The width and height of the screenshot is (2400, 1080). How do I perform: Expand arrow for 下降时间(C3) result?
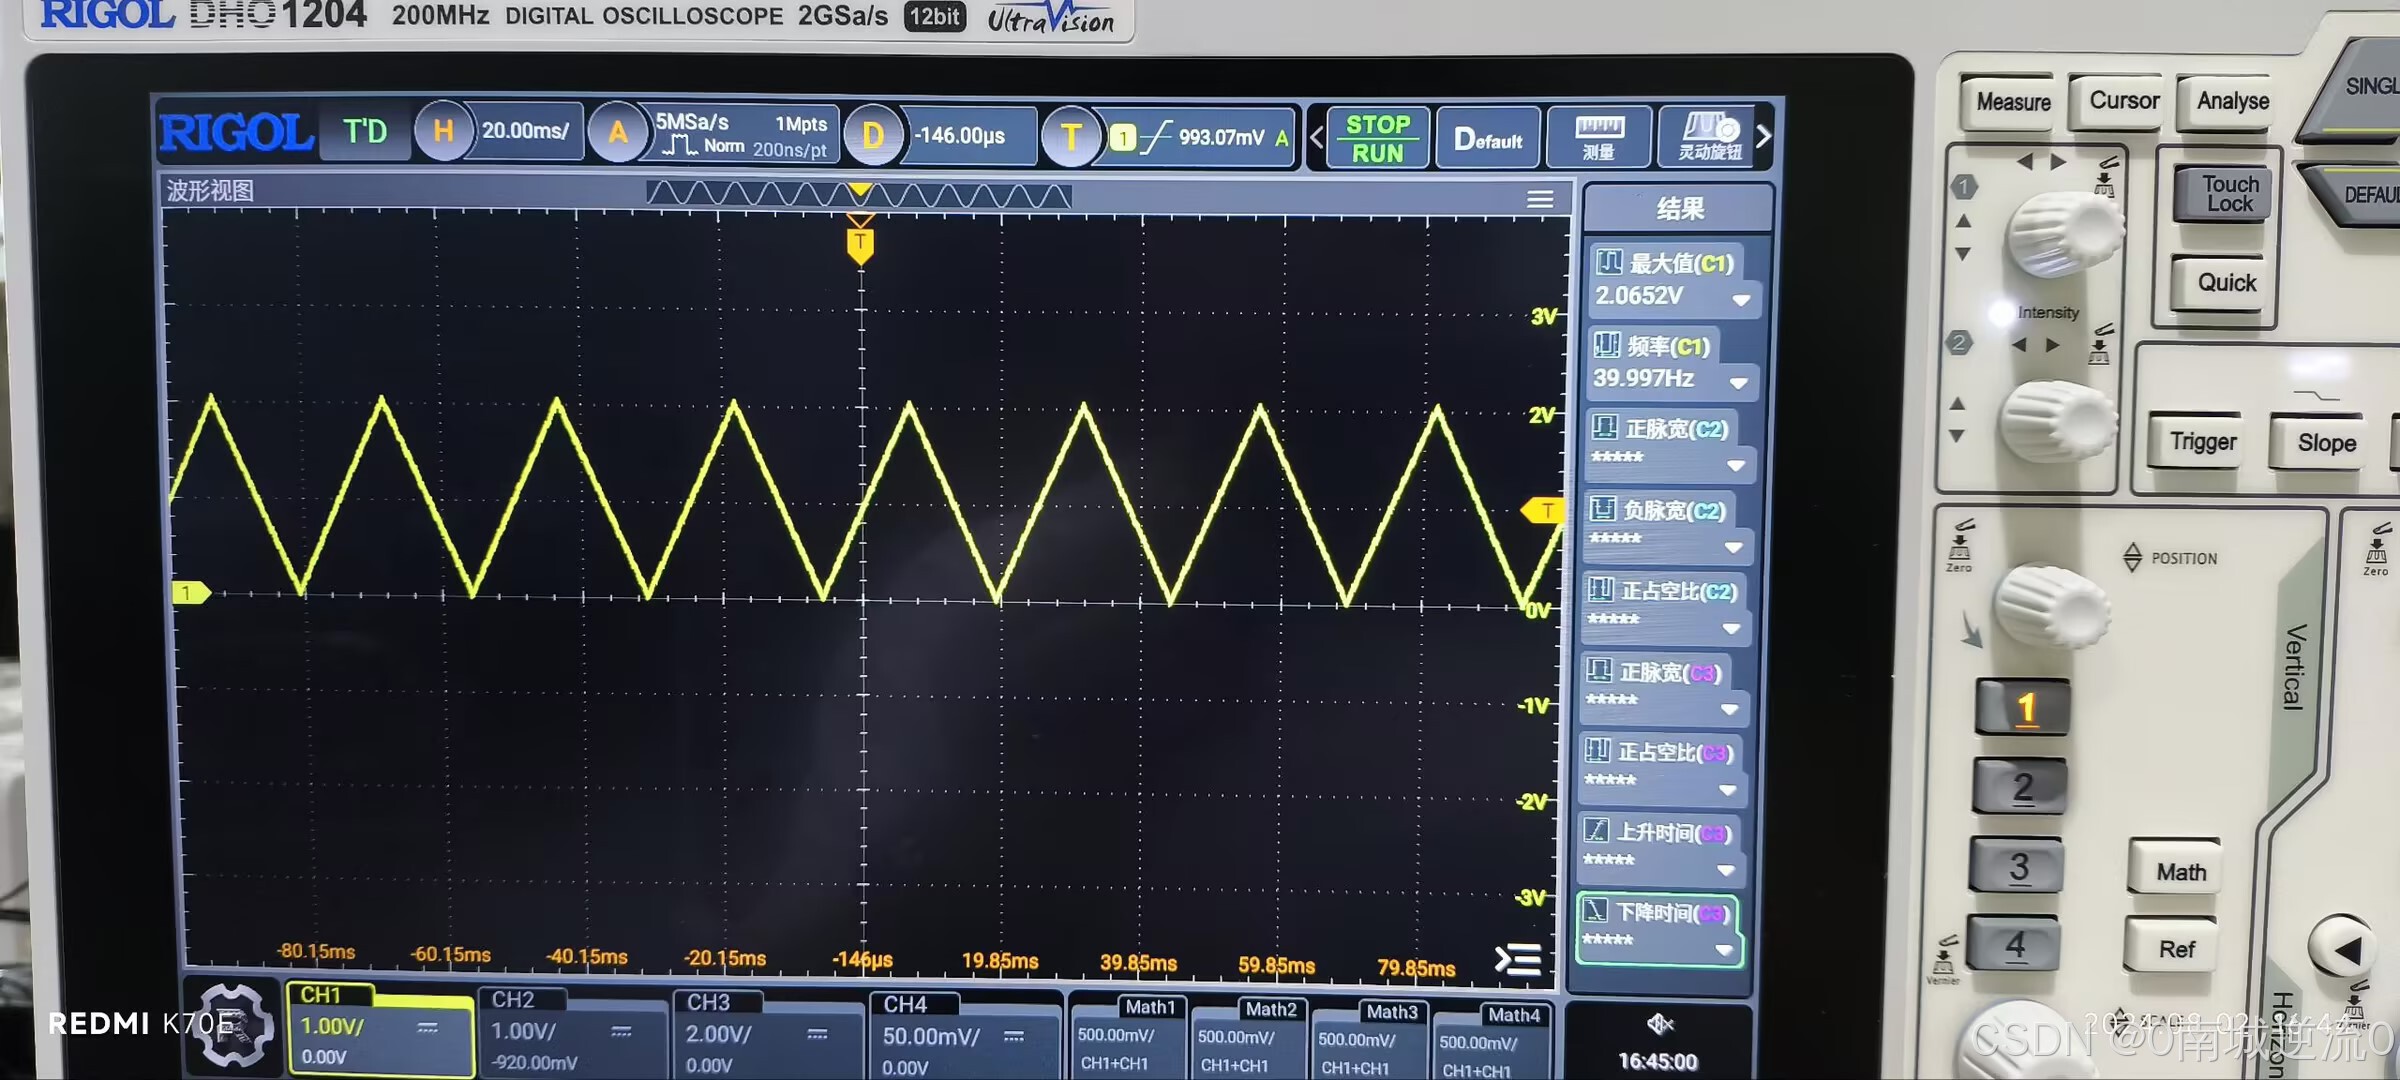1723,950
